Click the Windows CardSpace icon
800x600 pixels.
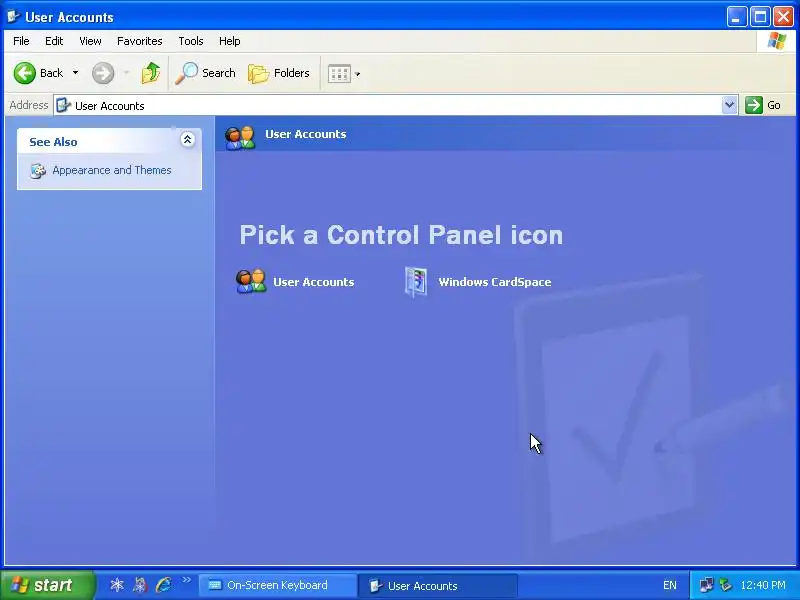416,282
